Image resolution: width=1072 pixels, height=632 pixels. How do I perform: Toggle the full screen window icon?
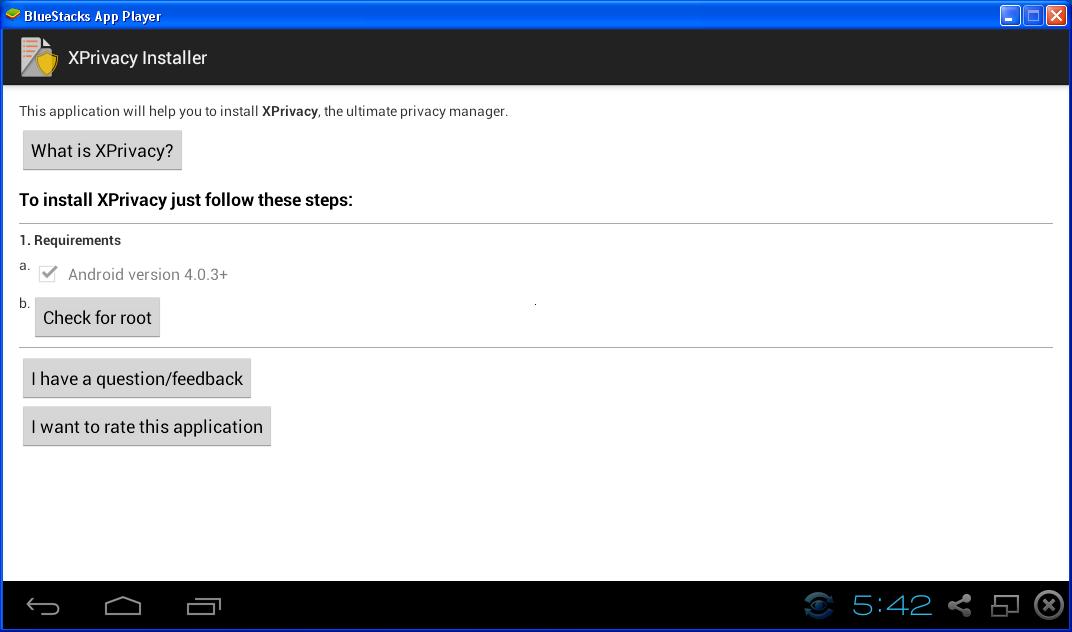1005,605
